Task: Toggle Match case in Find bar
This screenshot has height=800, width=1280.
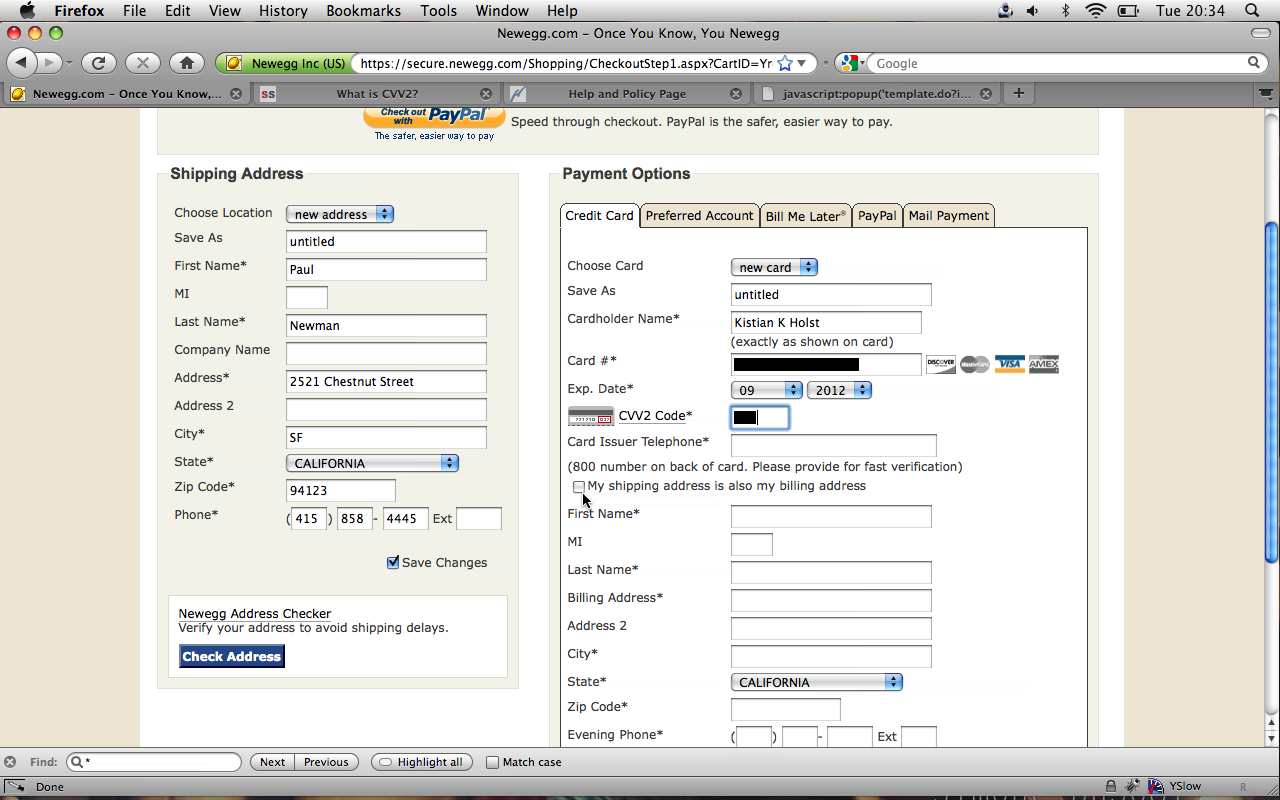Action: (492, 762)
